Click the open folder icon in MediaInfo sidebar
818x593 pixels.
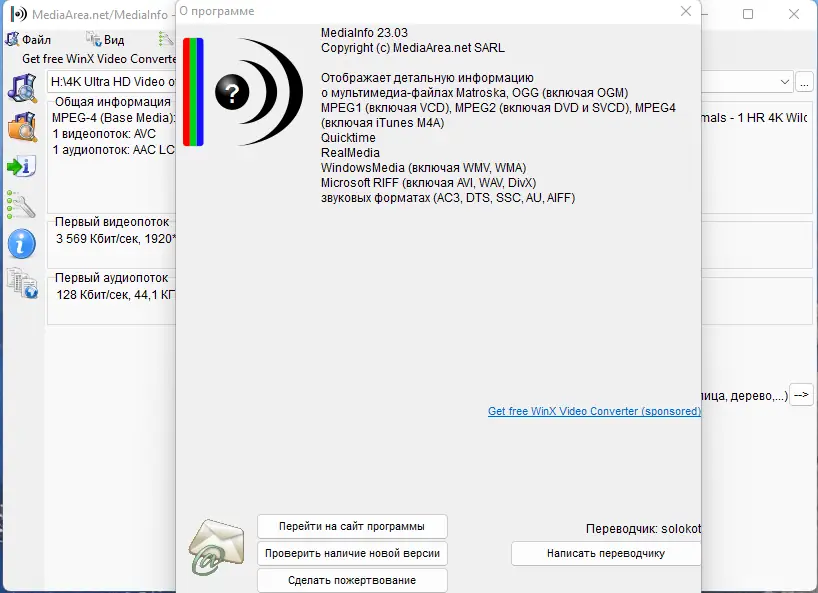tap(22, 127)
